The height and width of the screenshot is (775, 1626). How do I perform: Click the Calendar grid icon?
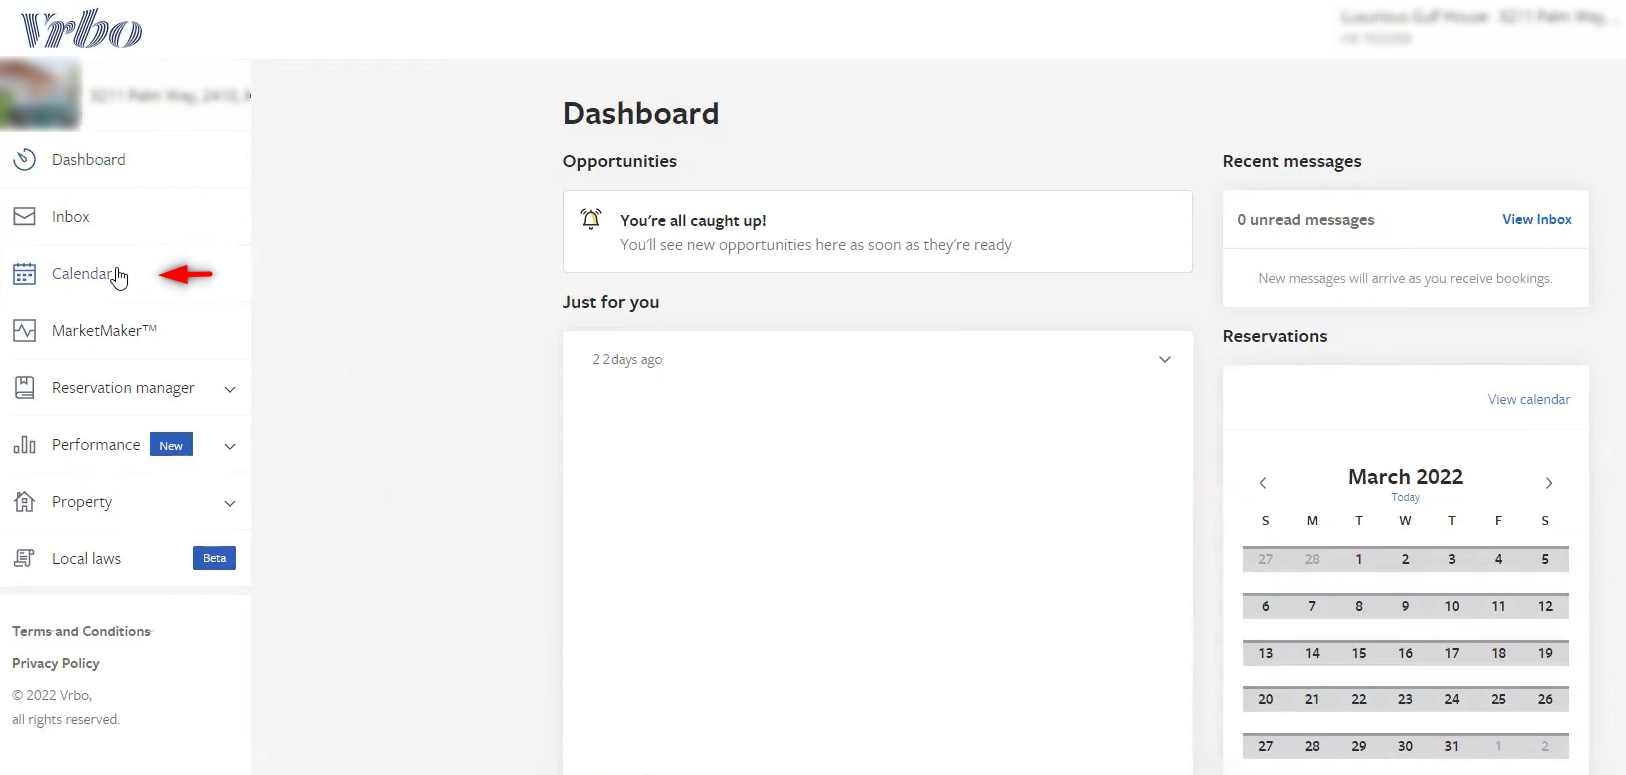coord(24,274)
